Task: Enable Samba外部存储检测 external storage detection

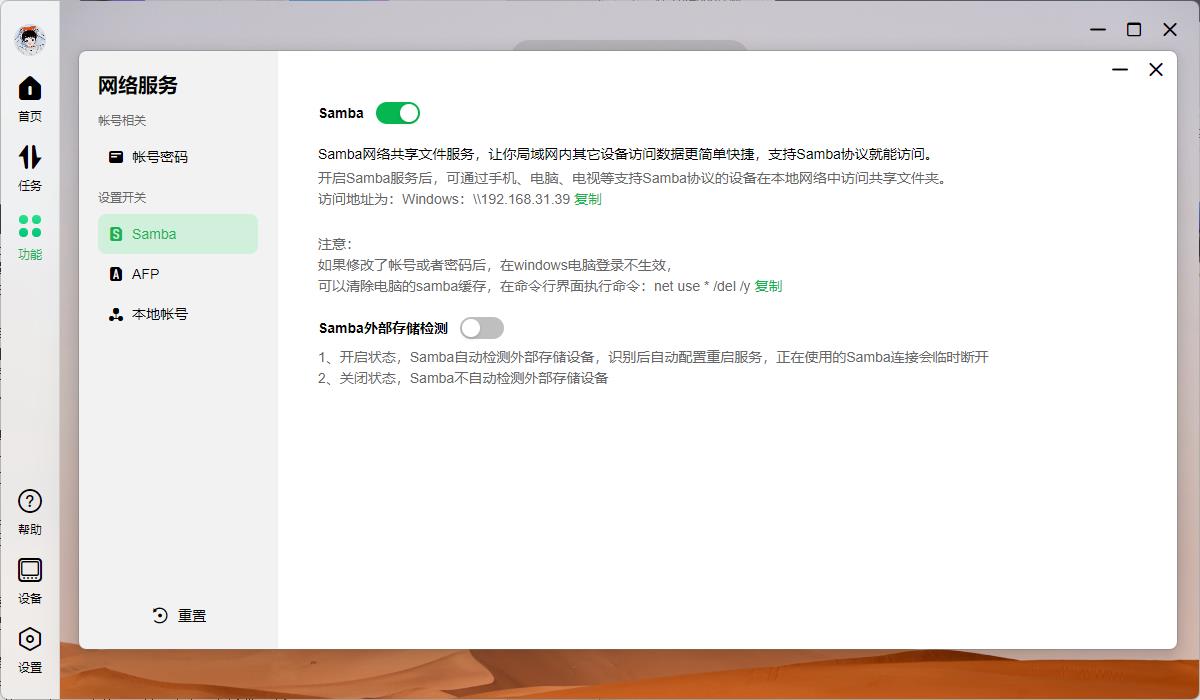Action: (483, 328)
